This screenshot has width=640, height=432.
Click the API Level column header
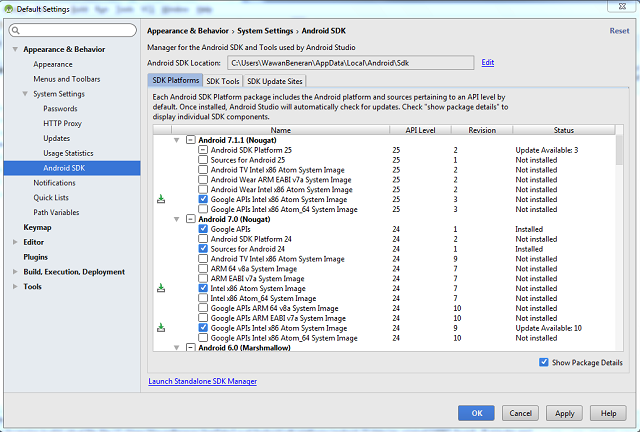[x=420, y=130]
